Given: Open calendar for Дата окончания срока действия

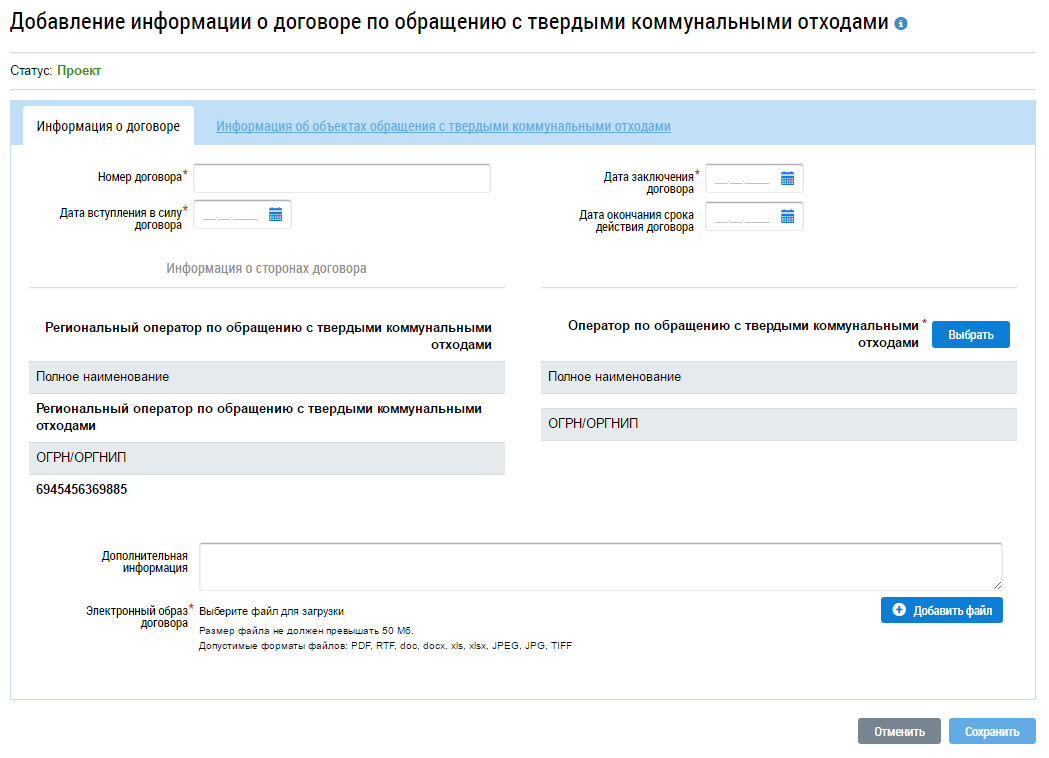Looking at the screenshot, I should point(787,216).
